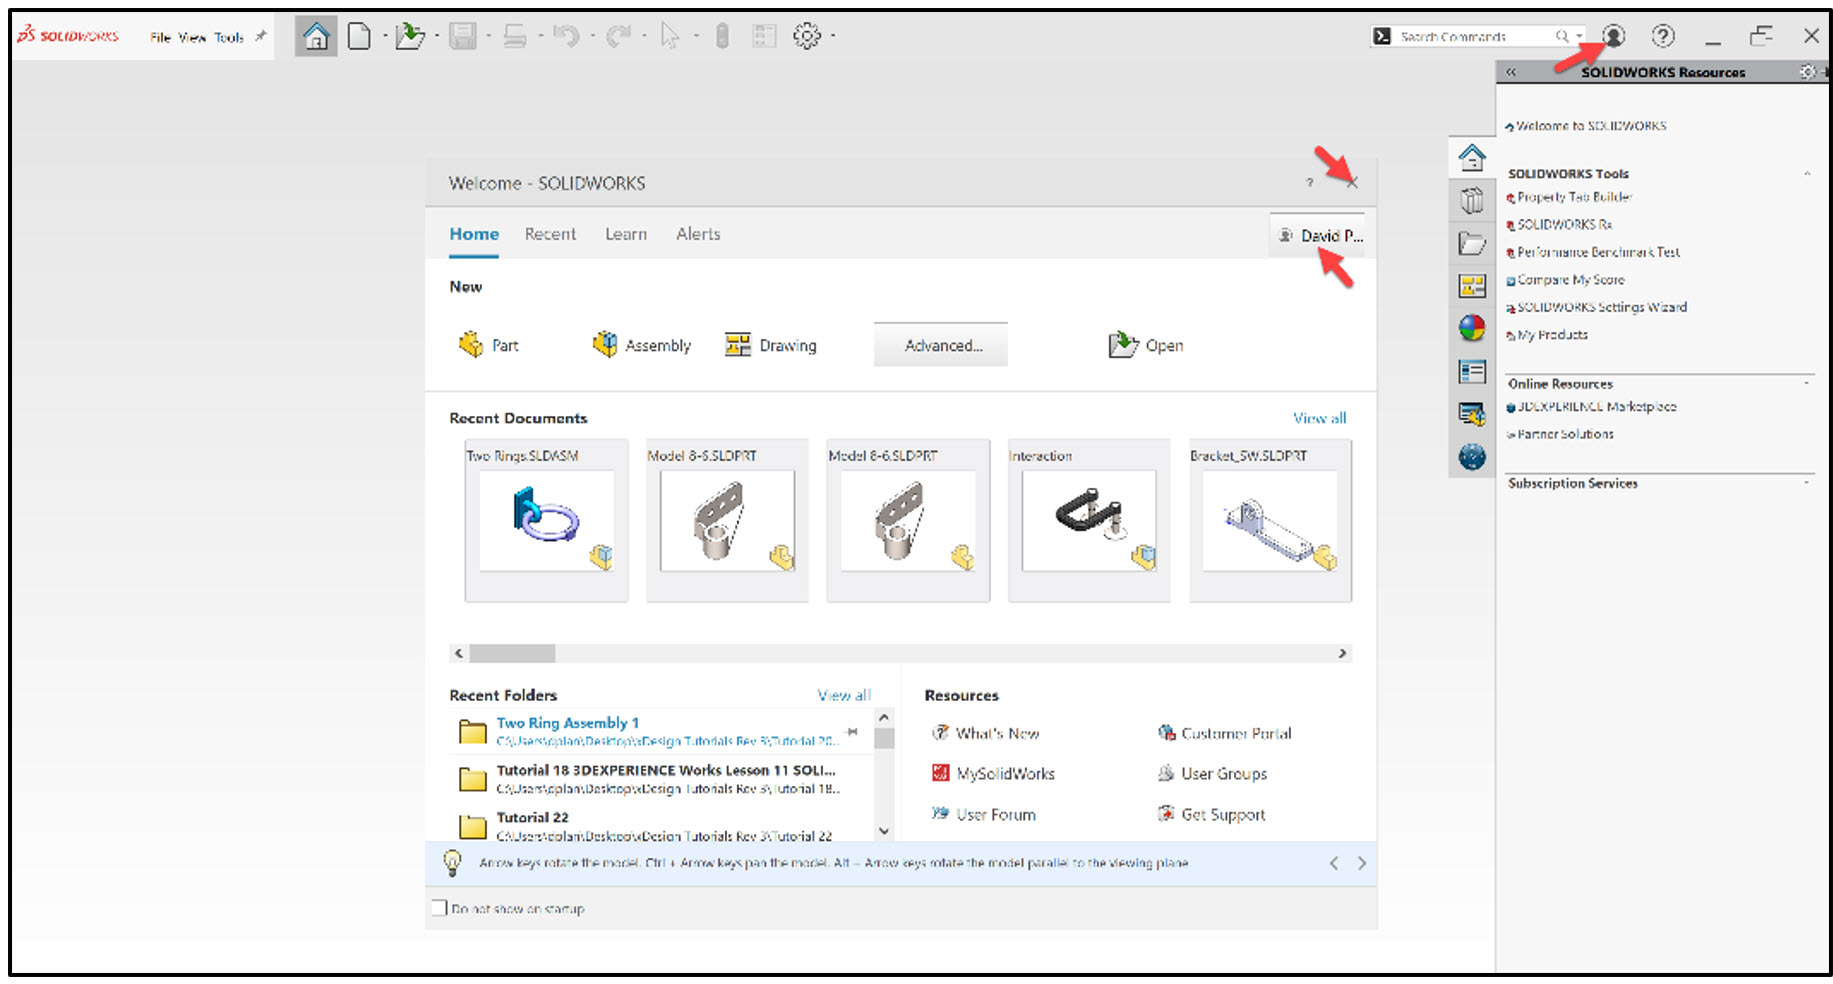Switch to the Recent tab
The height and width of the screenshot is (984, 1833).
[x=550, y=234]
